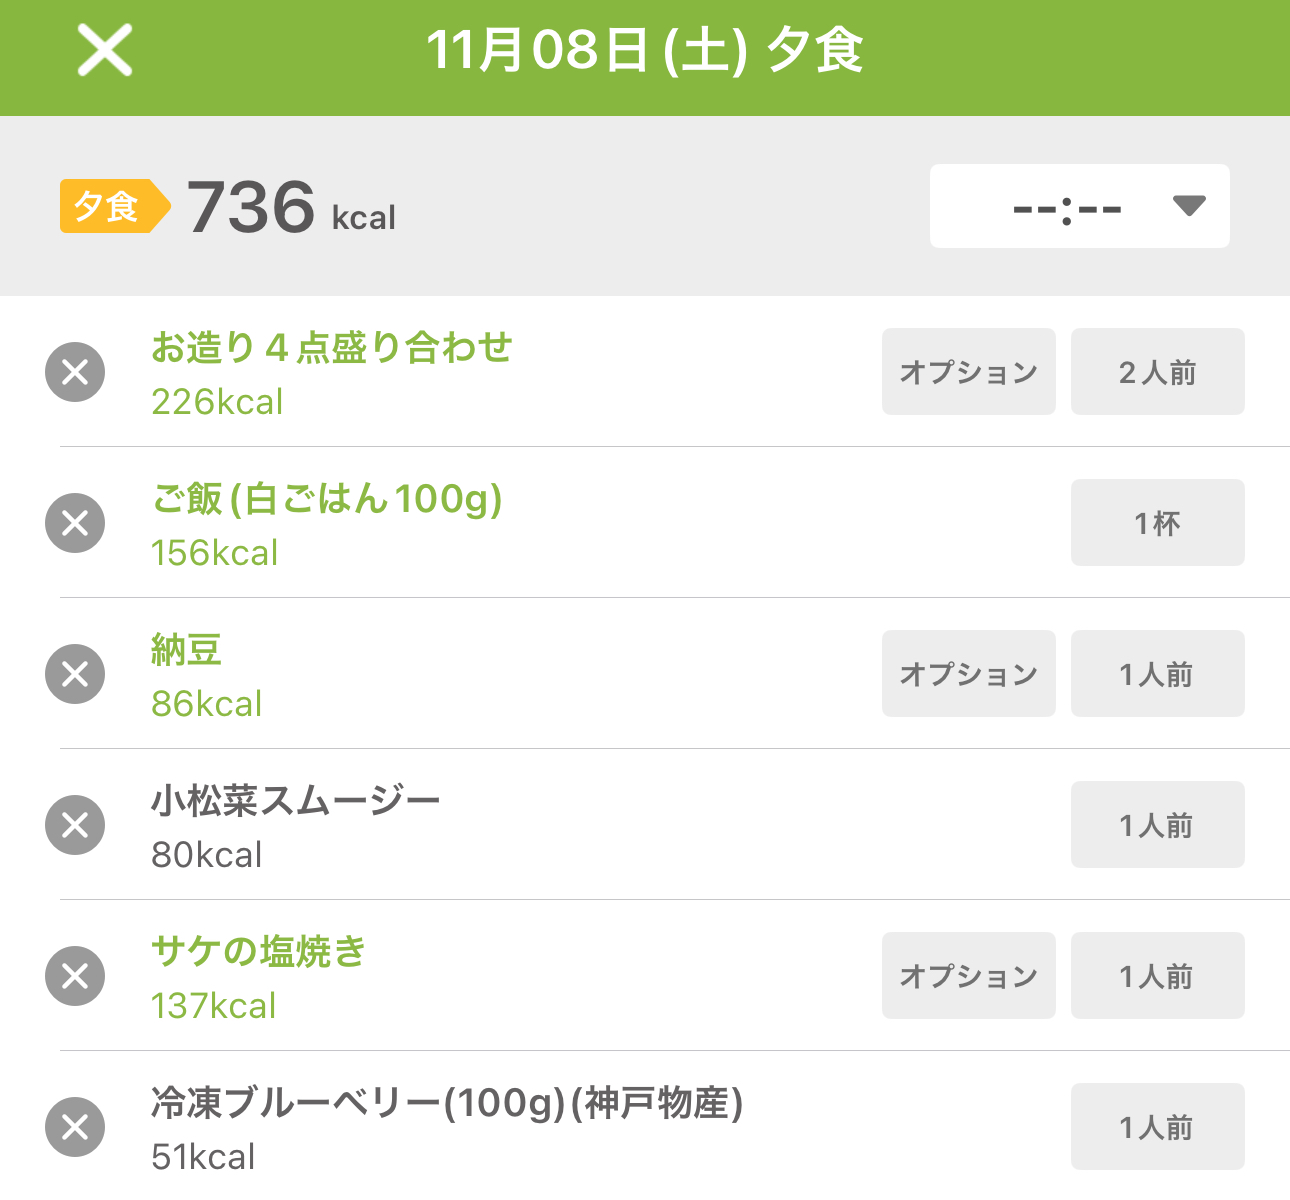Delete the 冷凍ブルーベリー entry
Viewport: 1290px width, 1200px height.
pyautogui.click(x=75, y=1127)
